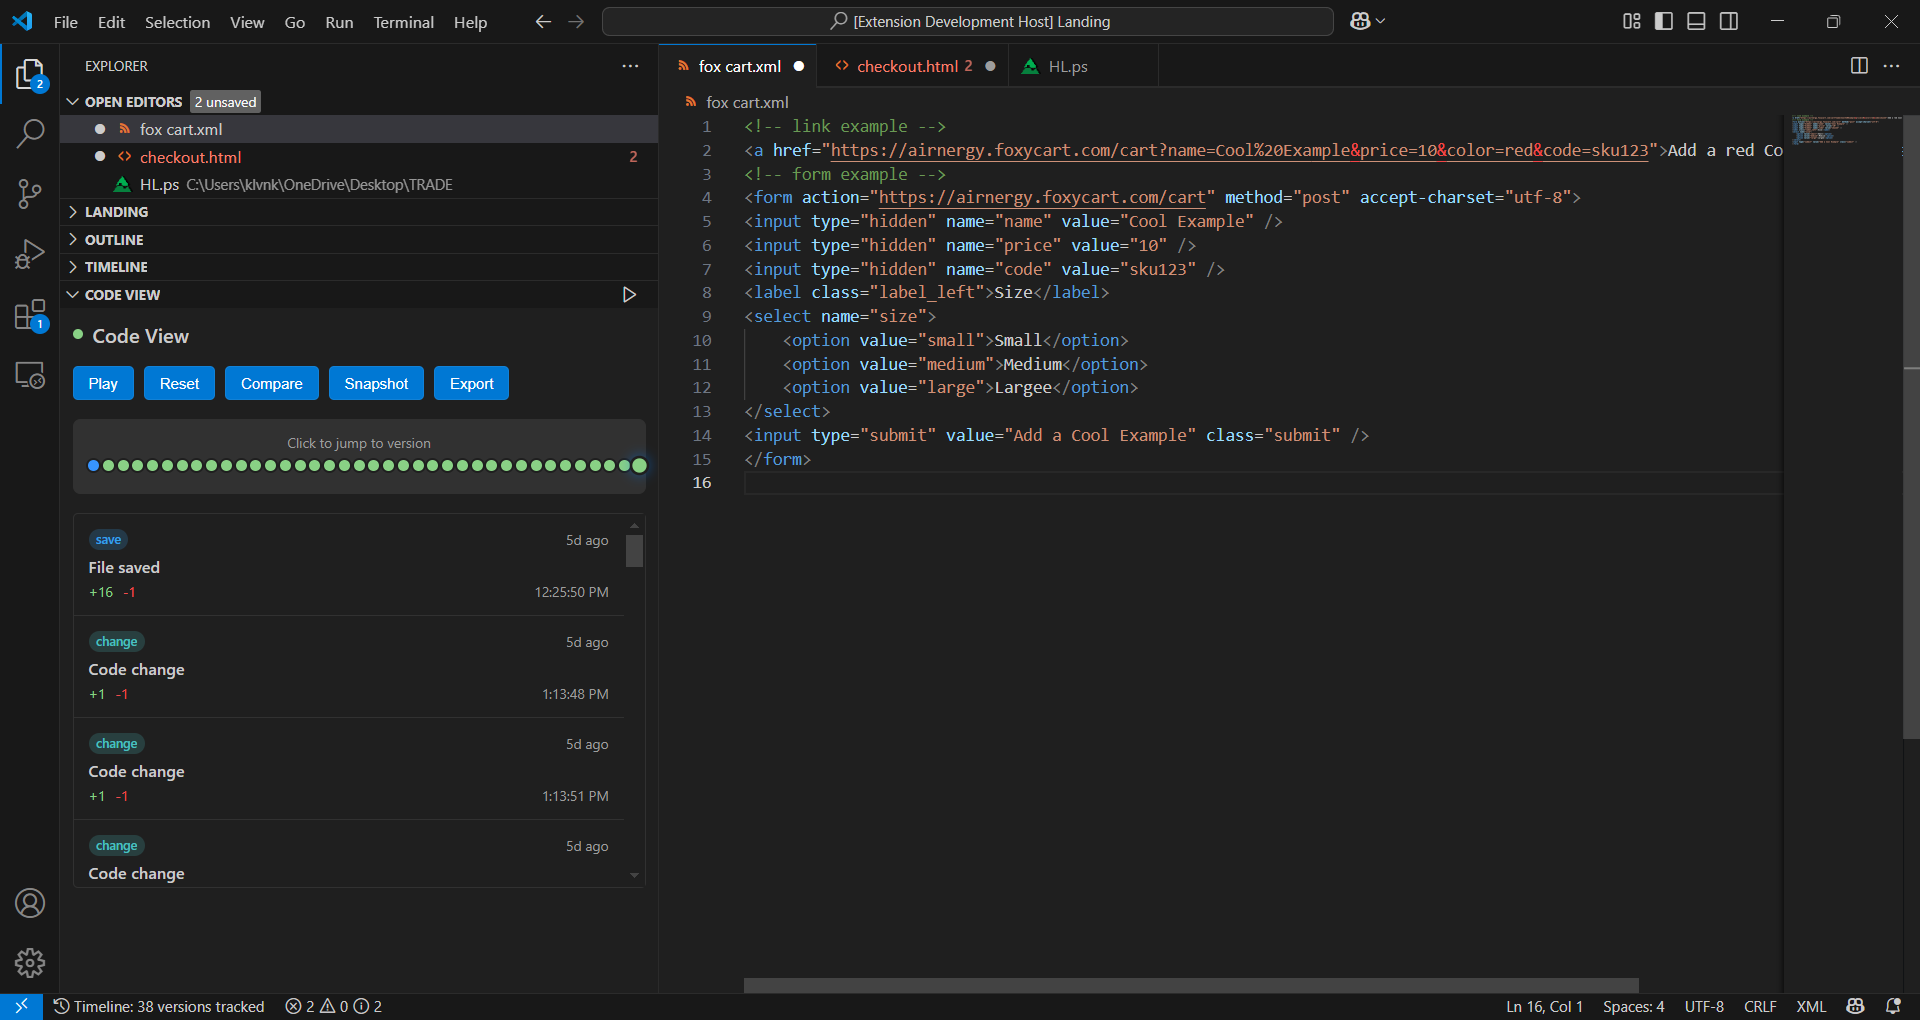The image size is (1920, 1020).
Task: Go forward with the navigation arrow
Action: tap(576, 21)
